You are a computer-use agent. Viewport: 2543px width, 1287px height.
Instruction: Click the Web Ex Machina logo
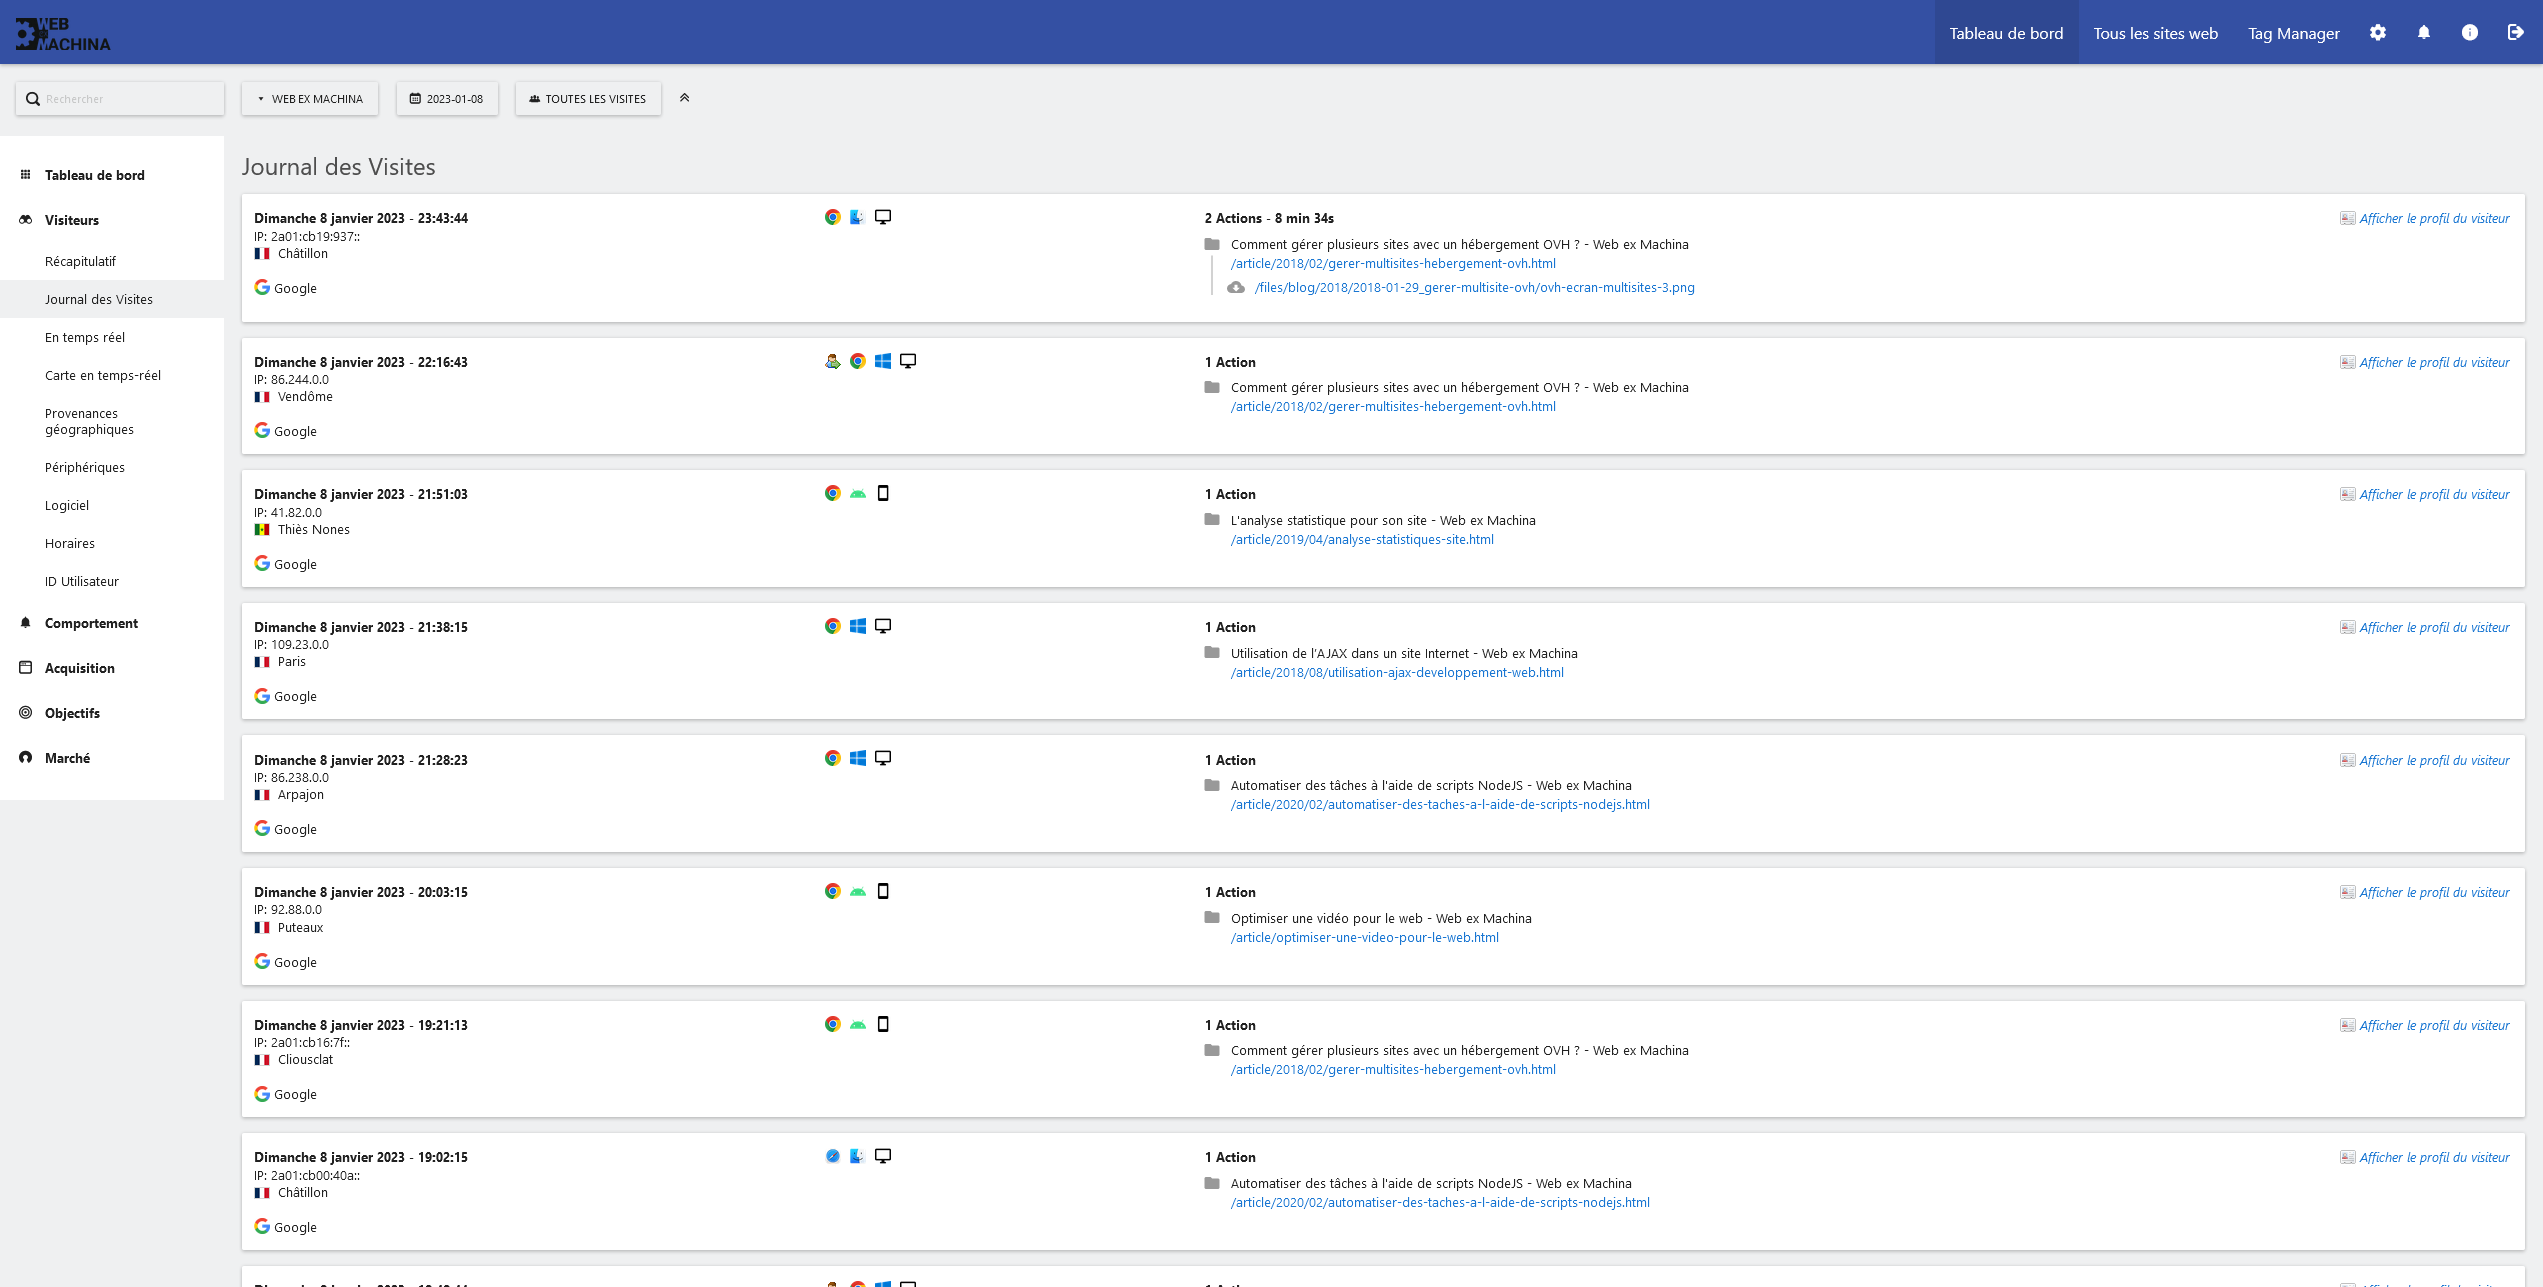click(63, 34)
